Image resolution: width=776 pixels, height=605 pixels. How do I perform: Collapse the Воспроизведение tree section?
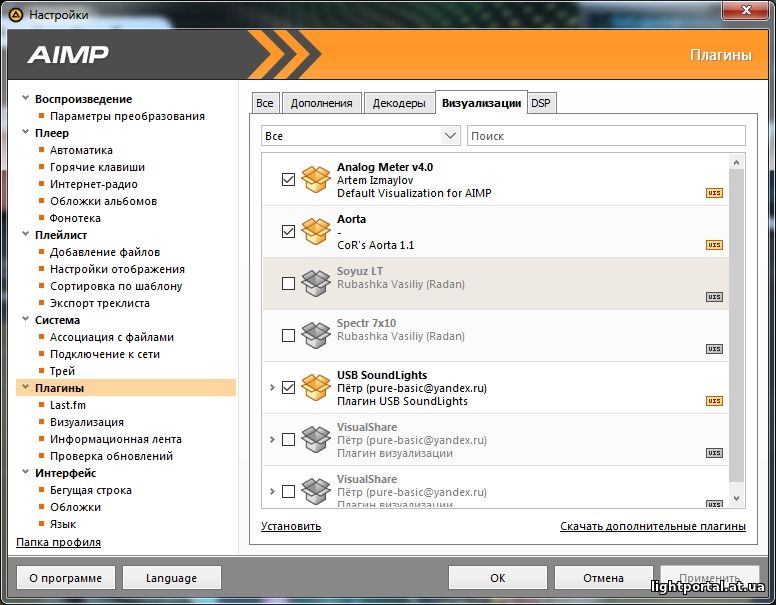coord(25,99)
